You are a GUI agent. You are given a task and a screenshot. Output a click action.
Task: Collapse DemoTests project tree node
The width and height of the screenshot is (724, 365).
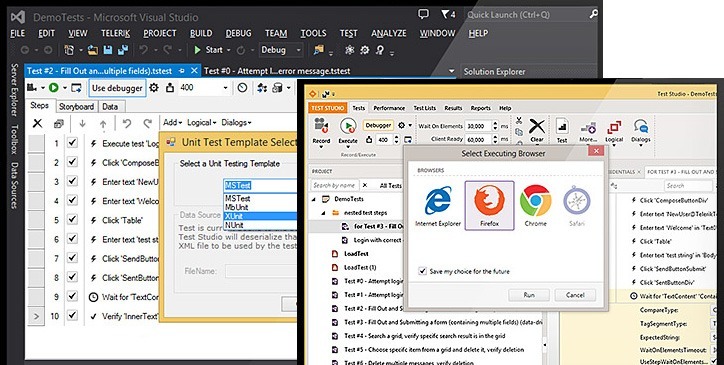314,199
